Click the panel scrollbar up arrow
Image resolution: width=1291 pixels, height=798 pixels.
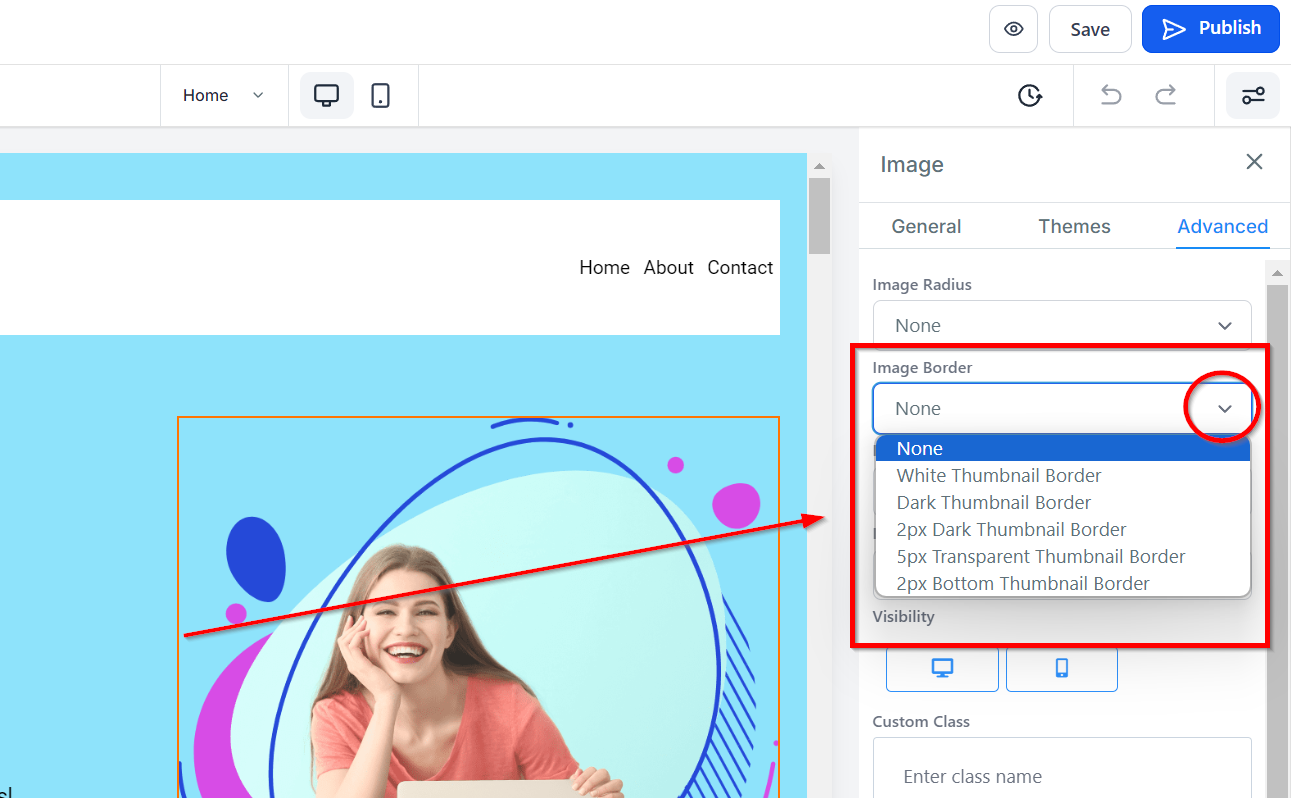pos(1277,273)
